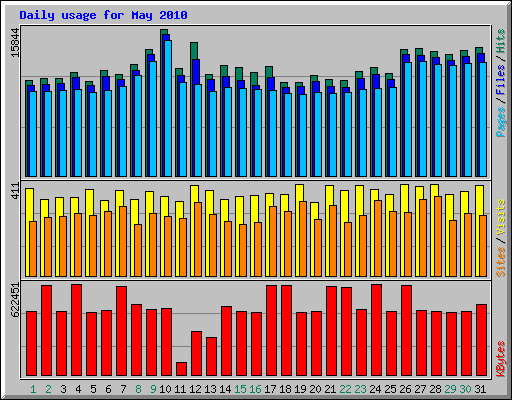
Task: Select day label "1" on the x-axis
Action: (33, 389)
